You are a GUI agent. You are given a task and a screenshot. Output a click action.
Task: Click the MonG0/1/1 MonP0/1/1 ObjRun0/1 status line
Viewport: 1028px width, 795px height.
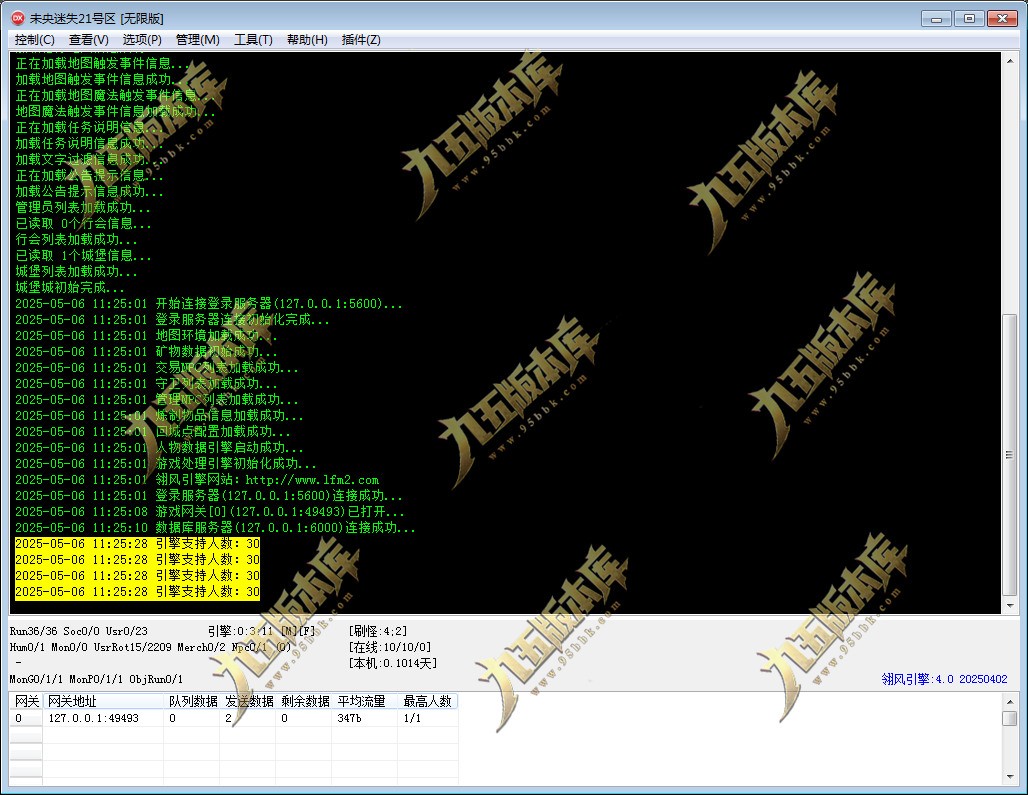point(96,679)
